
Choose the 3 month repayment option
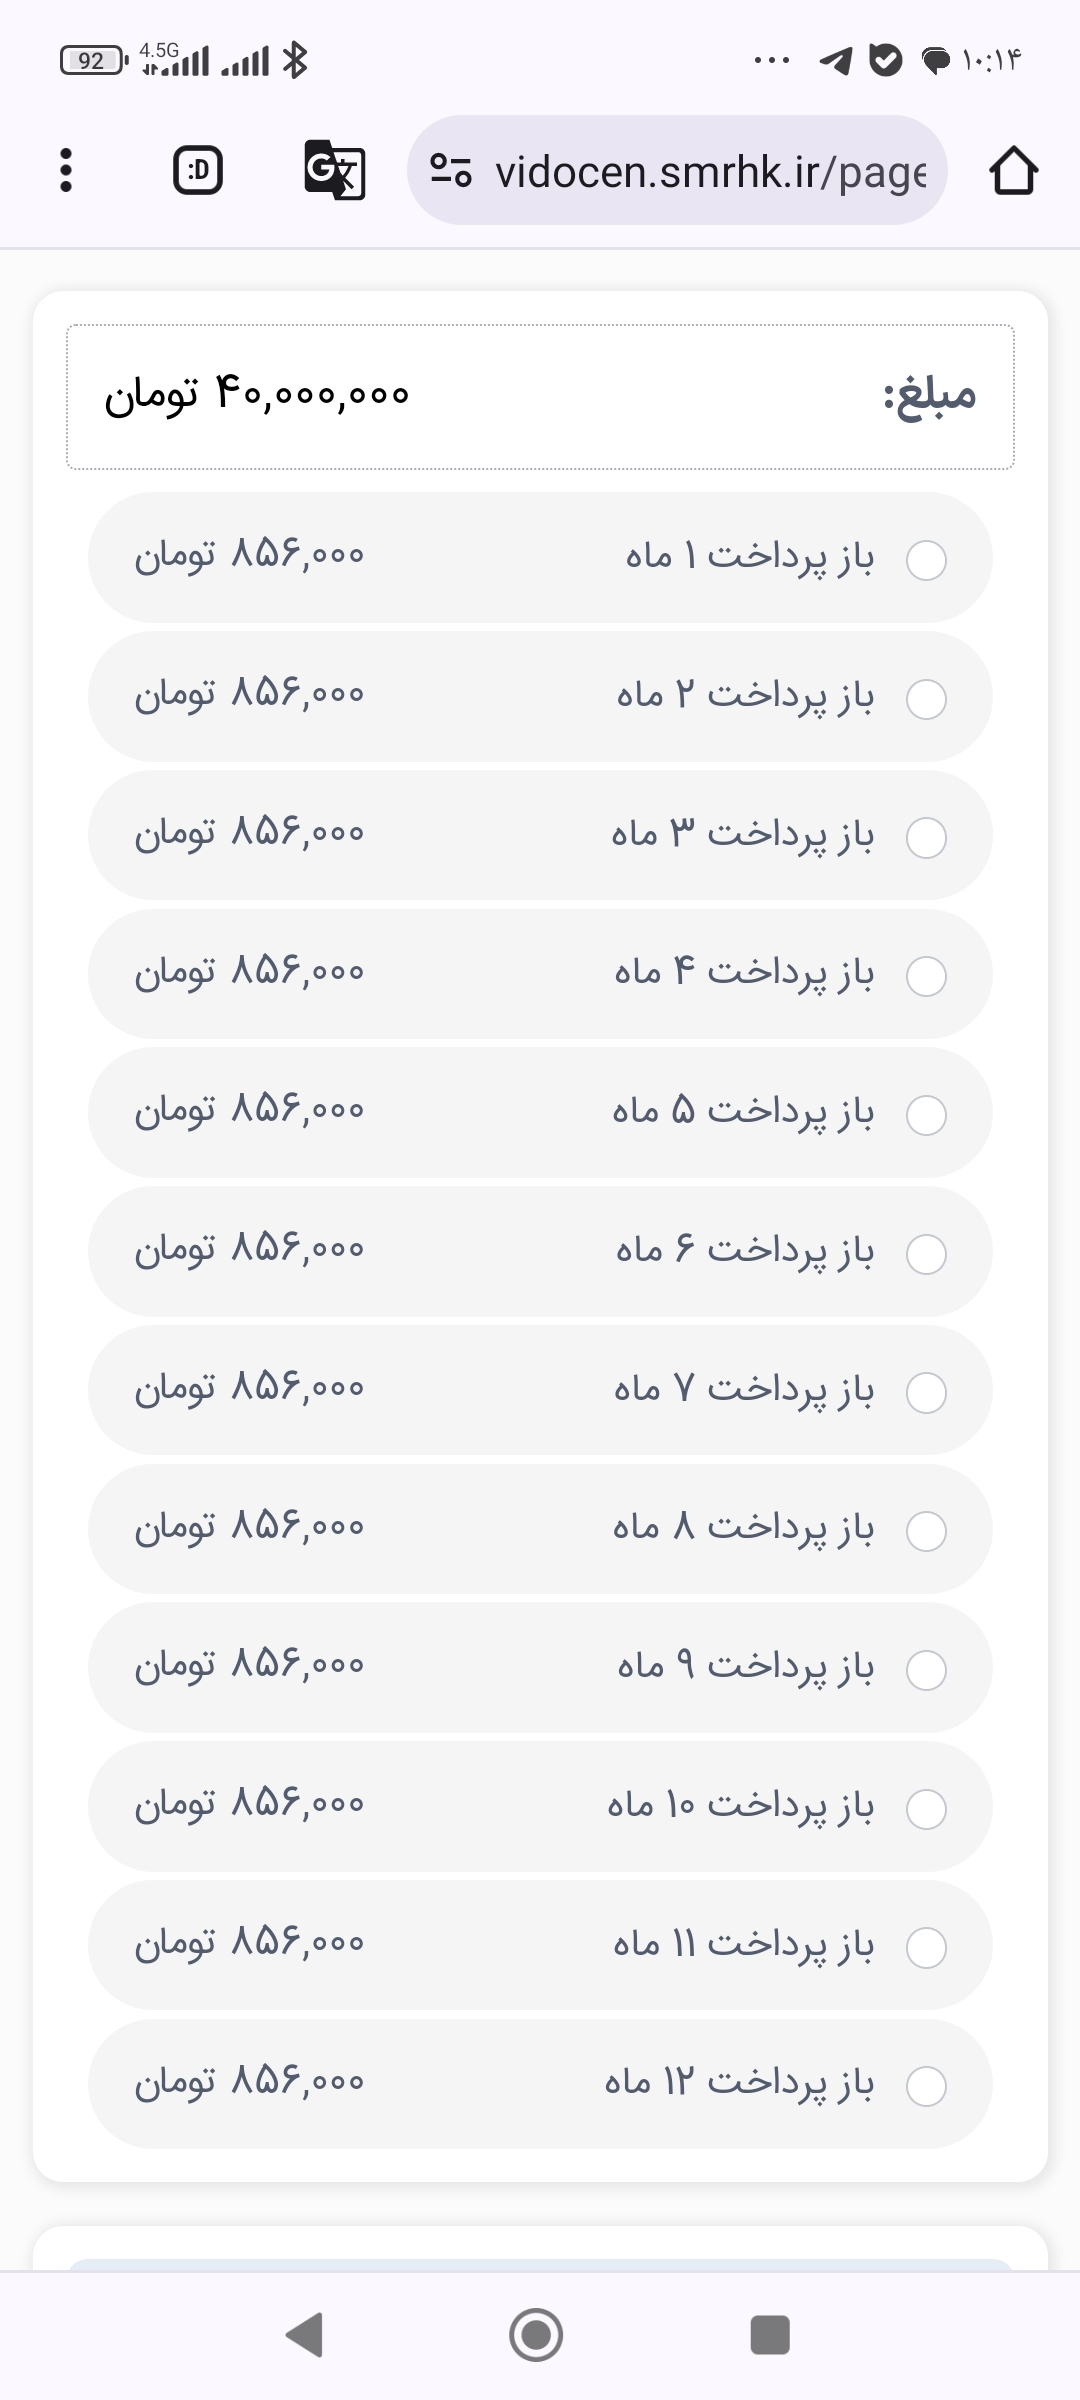click(x=926, y=838)
